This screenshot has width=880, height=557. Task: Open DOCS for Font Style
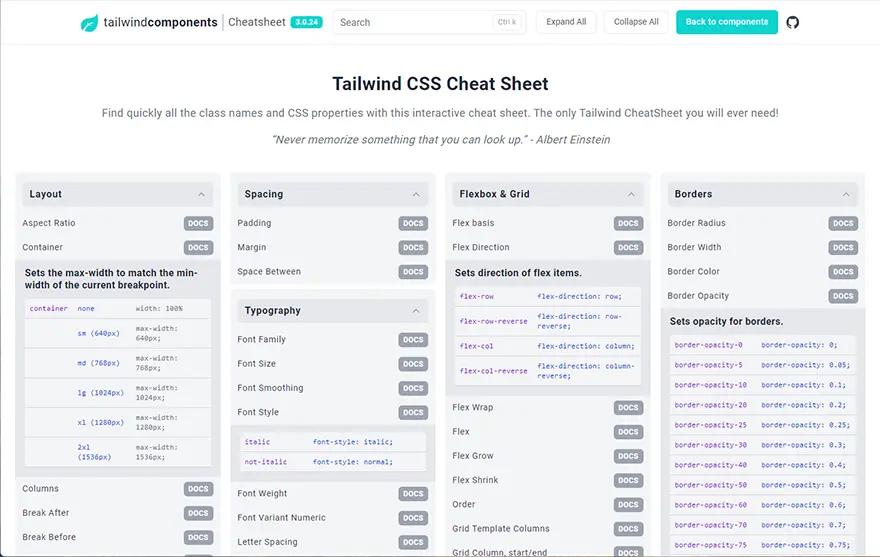413,412
